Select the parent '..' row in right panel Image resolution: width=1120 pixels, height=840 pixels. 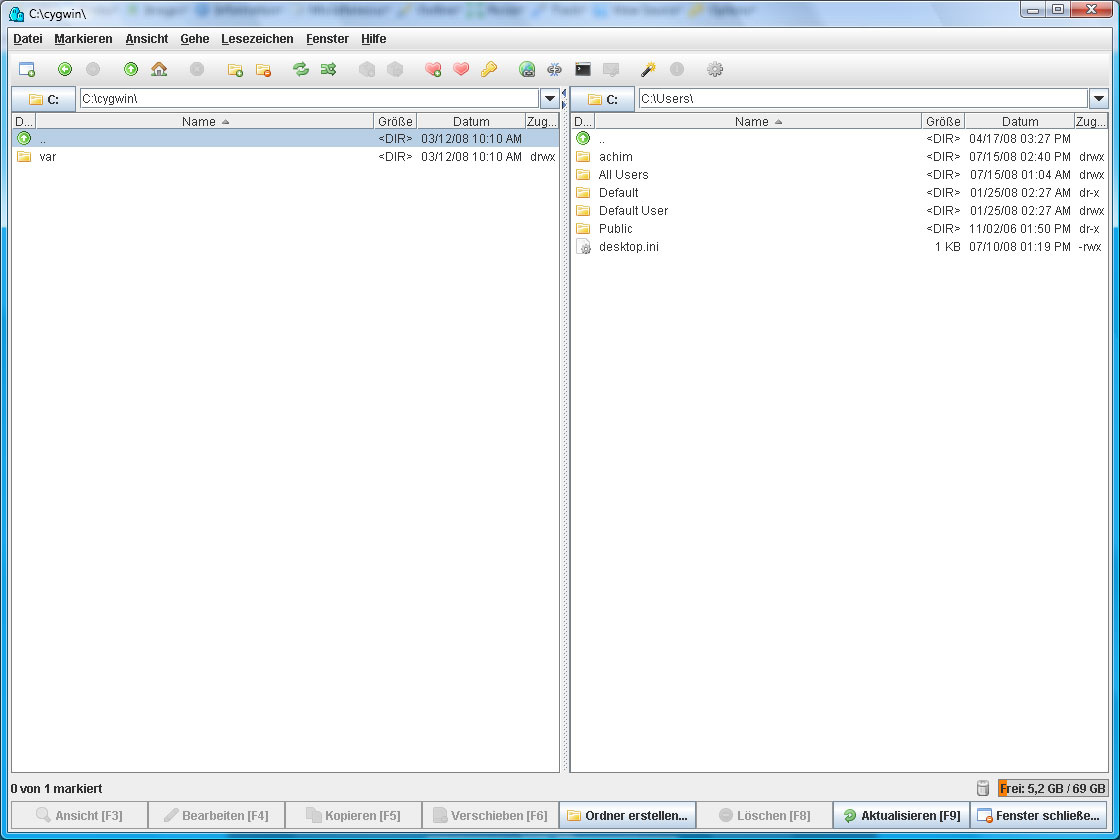click(x=839, y=139)
